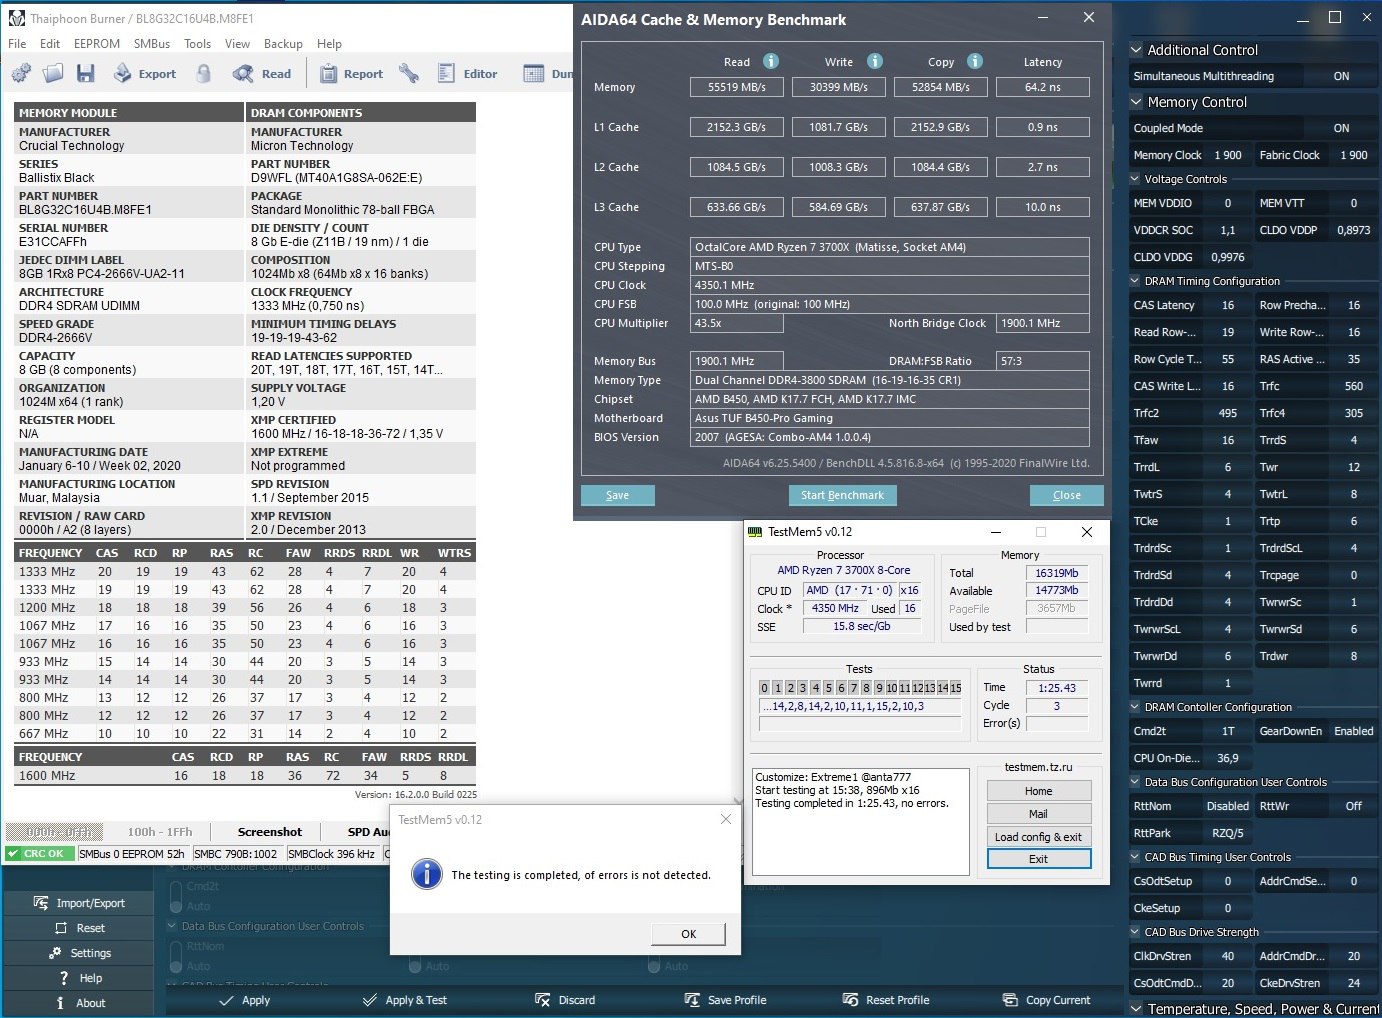The image size is (1382, 1018).
Task: Collapse DRAM Contoller Configuration group
Action: pyautogui.click(x=1135, y=707)
